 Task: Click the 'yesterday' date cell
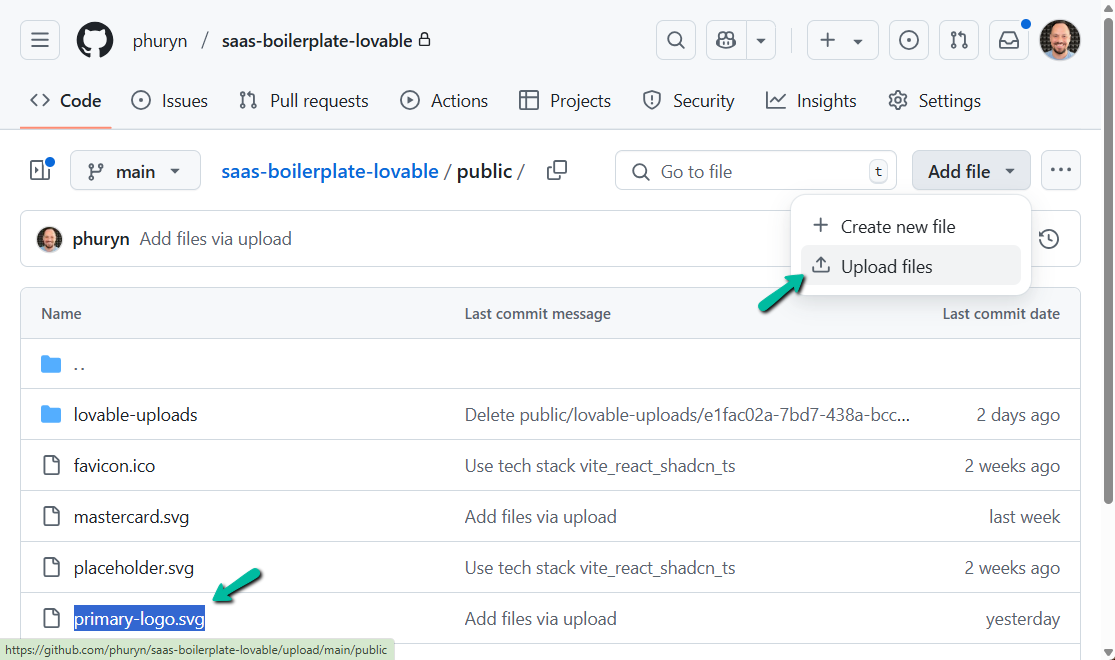point(1023,619)
